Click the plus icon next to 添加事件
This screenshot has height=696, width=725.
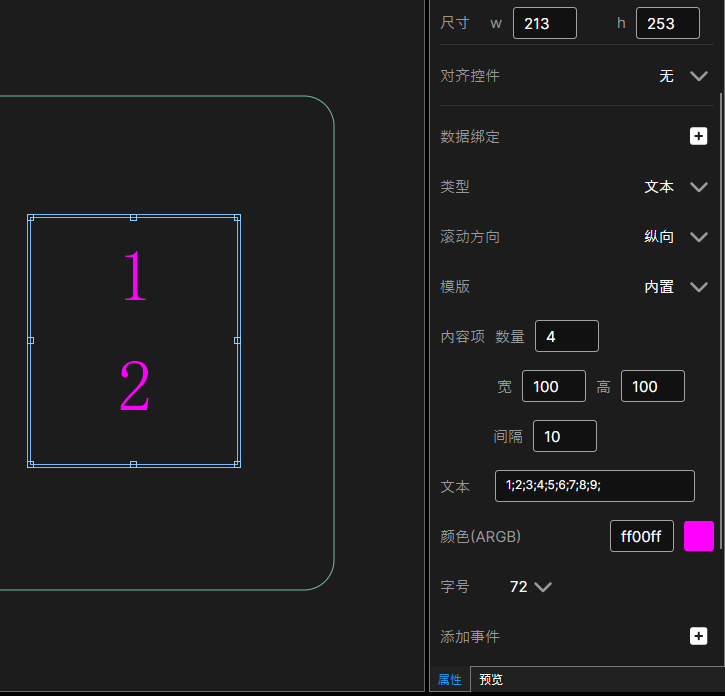click(698, 636)
